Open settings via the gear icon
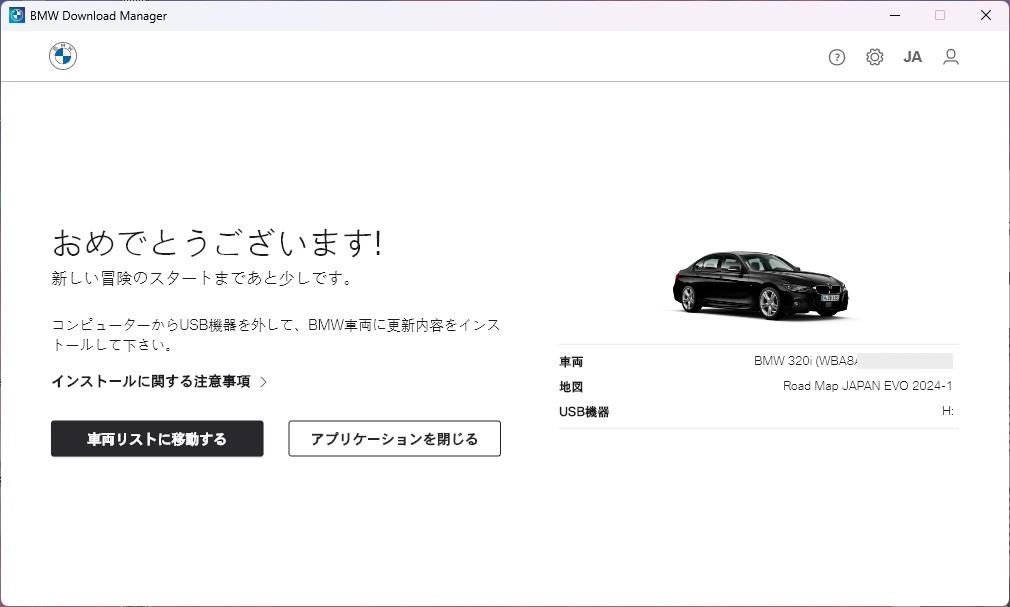The width and height of the screenshot is (1010, 607). [x=874, y=57]
